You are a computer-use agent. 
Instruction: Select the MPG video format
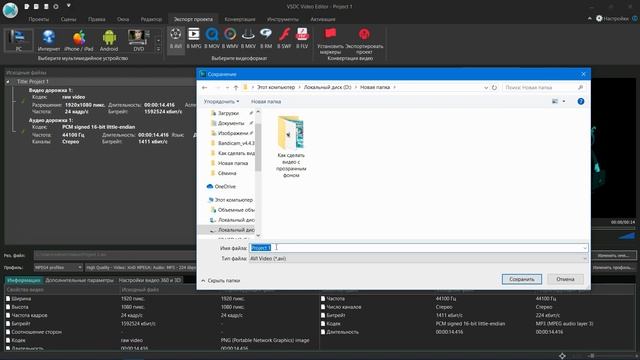click(x=194, y=39)
